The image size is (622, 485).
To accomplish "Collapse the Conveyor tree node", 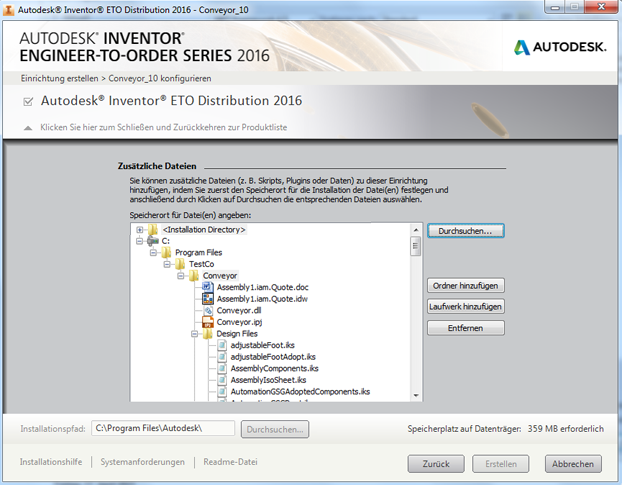I will [181, 276].
